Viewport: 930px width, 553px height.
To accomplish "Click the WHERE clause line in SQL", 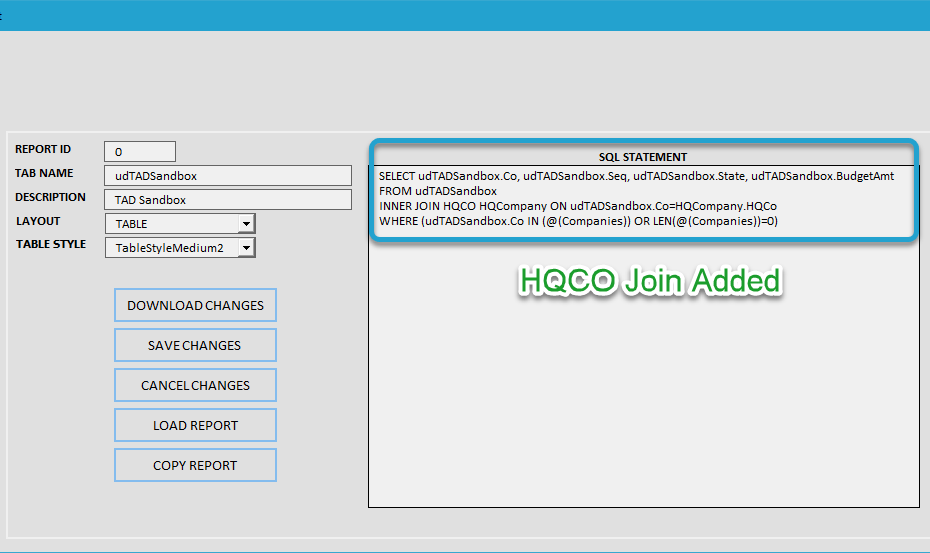I will point(578,221).
